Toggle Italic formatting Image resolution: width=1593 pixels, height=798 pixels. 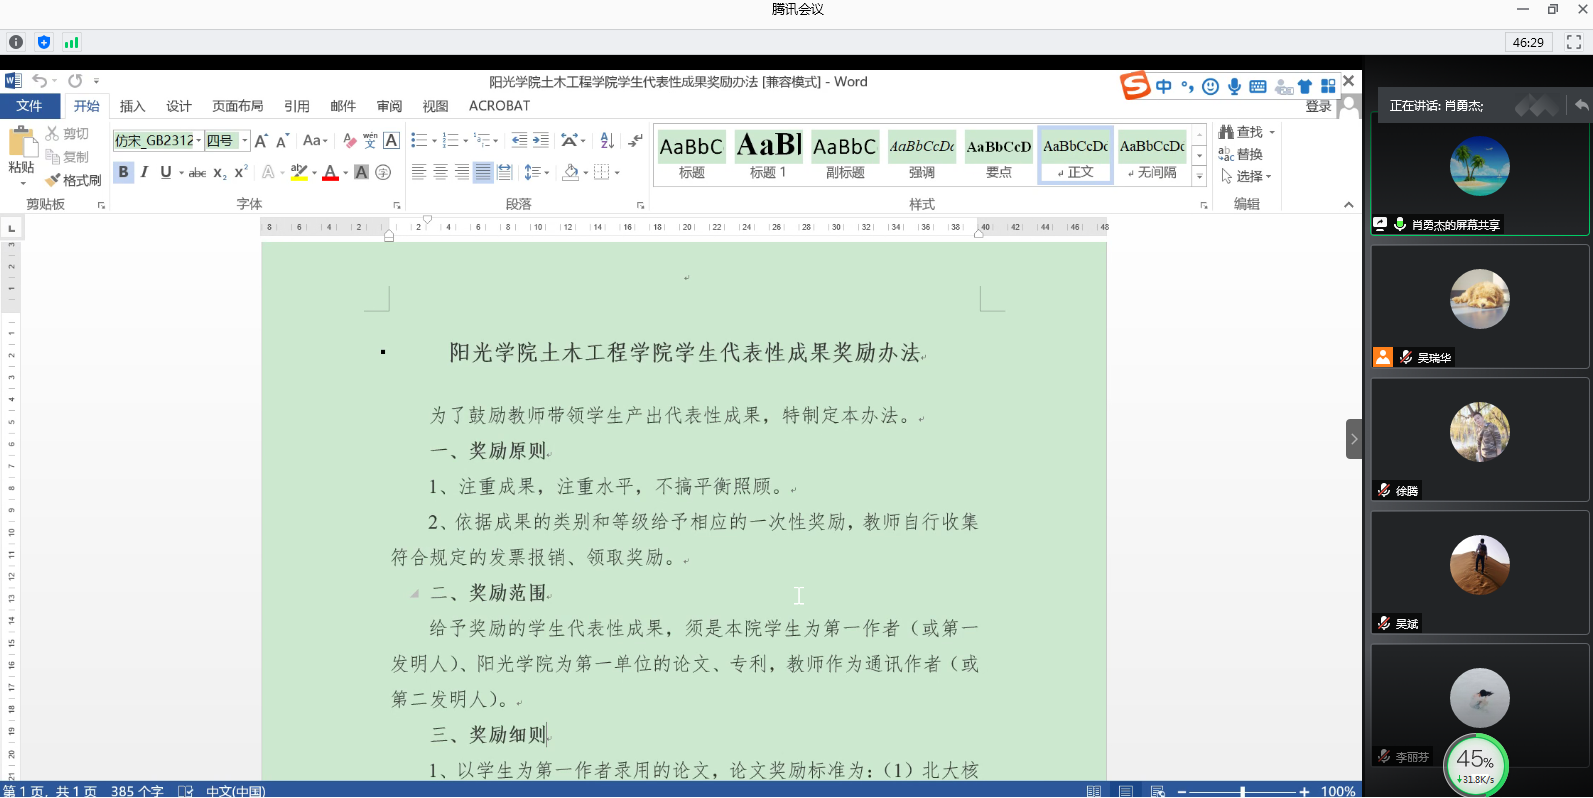(144, 172)
